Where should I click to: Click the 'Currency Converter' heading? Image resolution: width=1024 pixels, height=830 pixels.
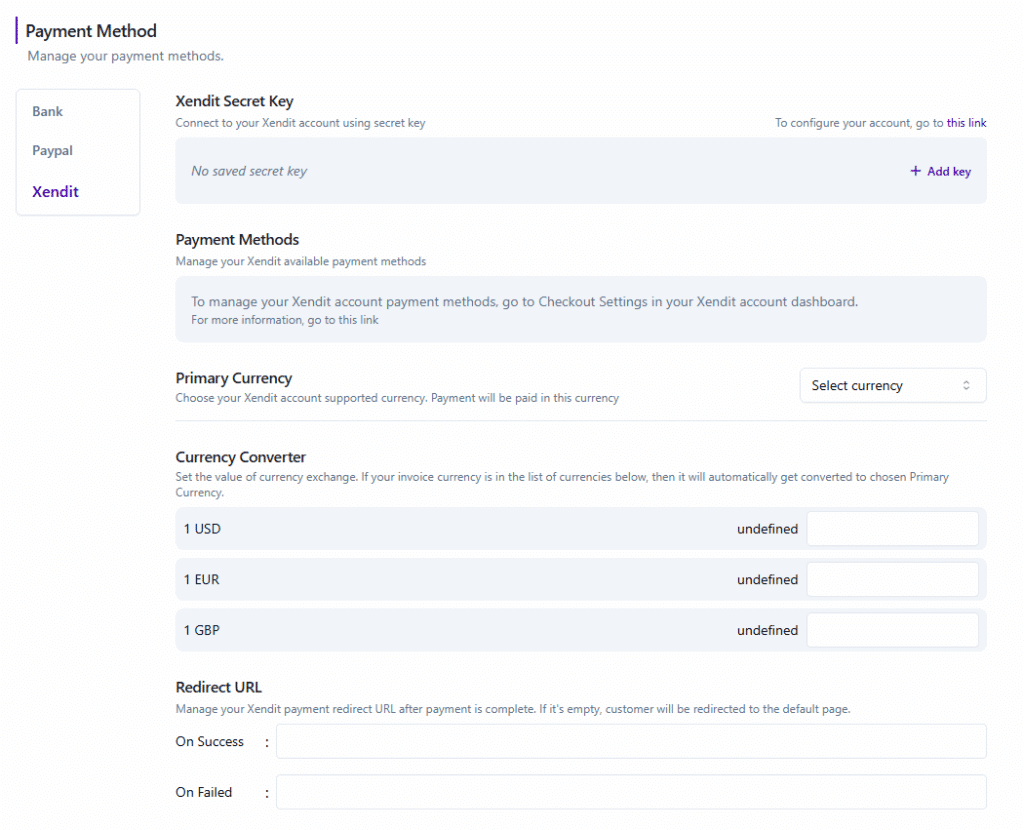240,457
